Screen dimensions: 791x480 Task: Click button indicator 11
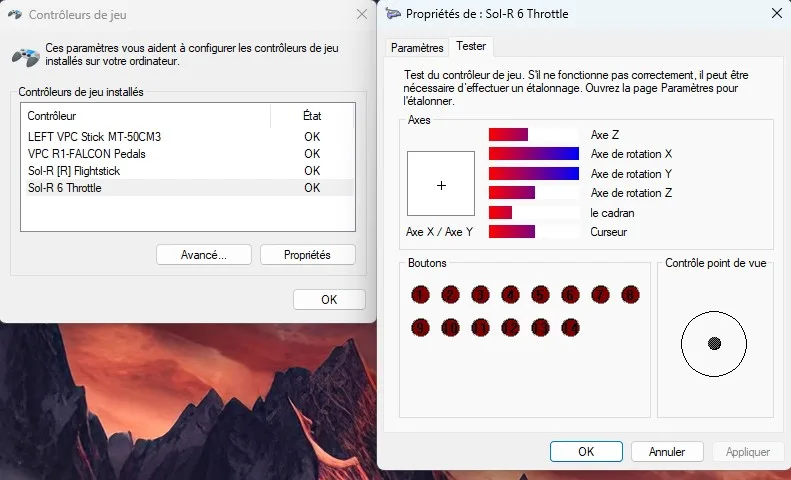tap(480, 328)
